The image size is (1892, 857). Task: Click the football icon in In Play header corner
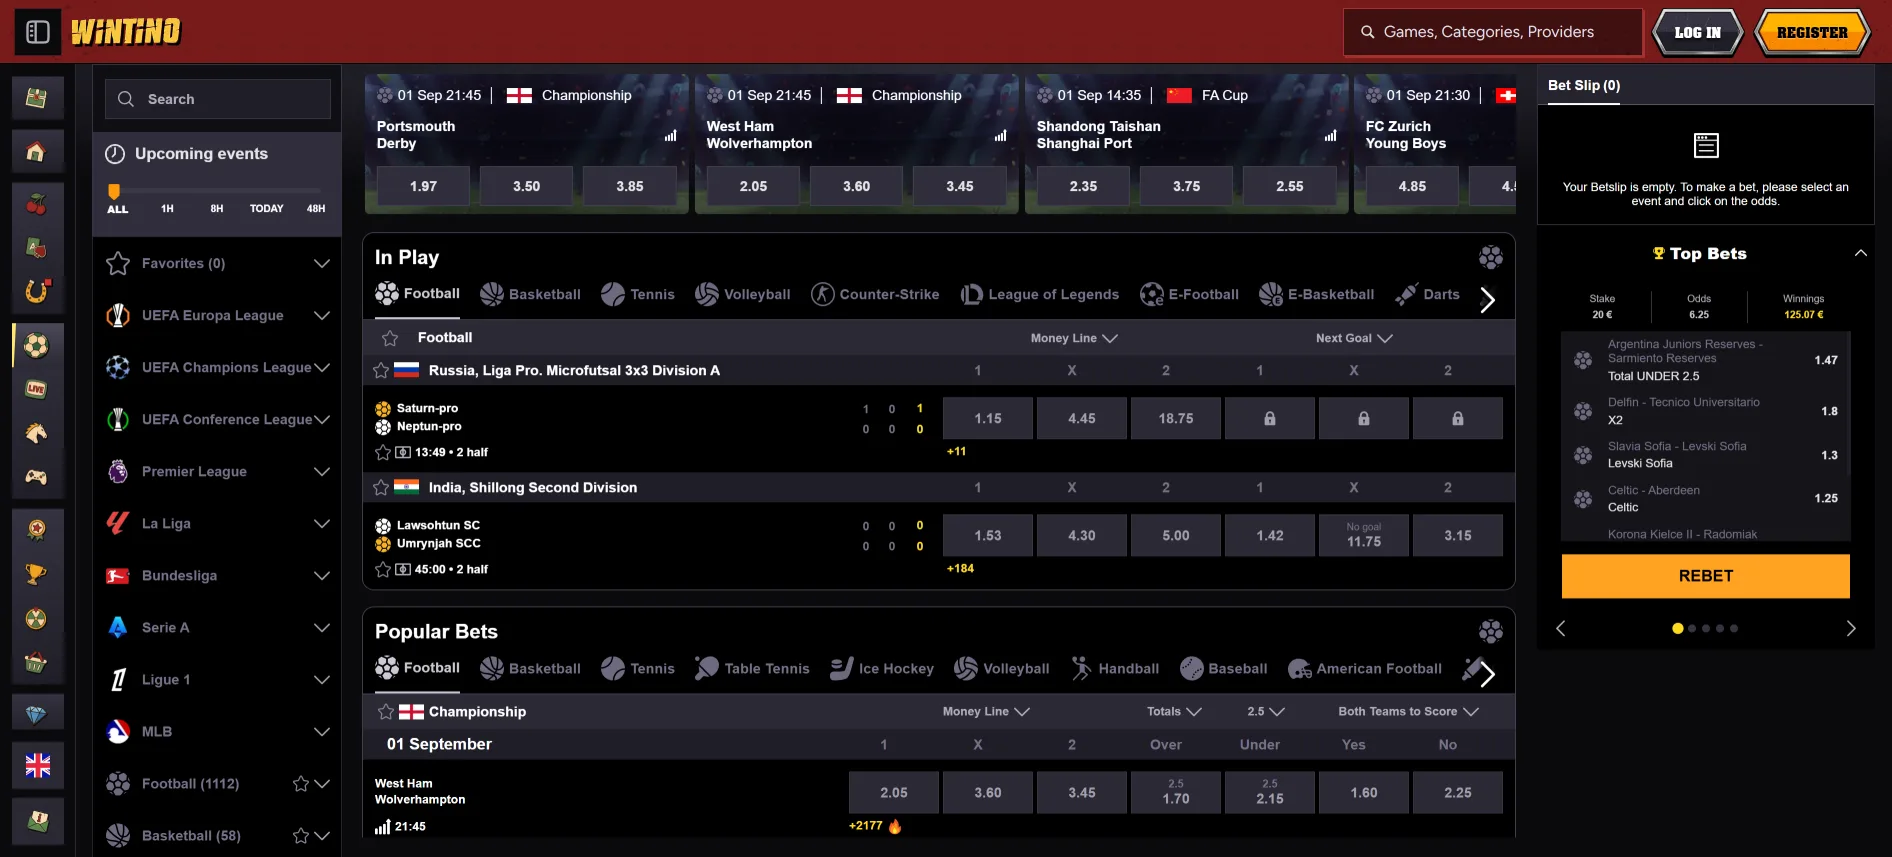point(1490,257)
